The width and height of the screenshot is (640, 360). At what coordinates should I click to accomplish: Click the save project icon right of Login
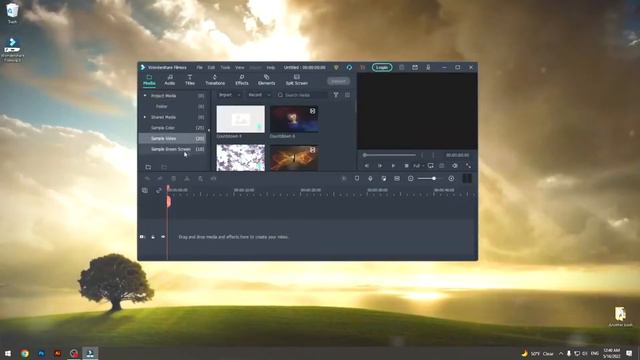[x=402, y=67]
